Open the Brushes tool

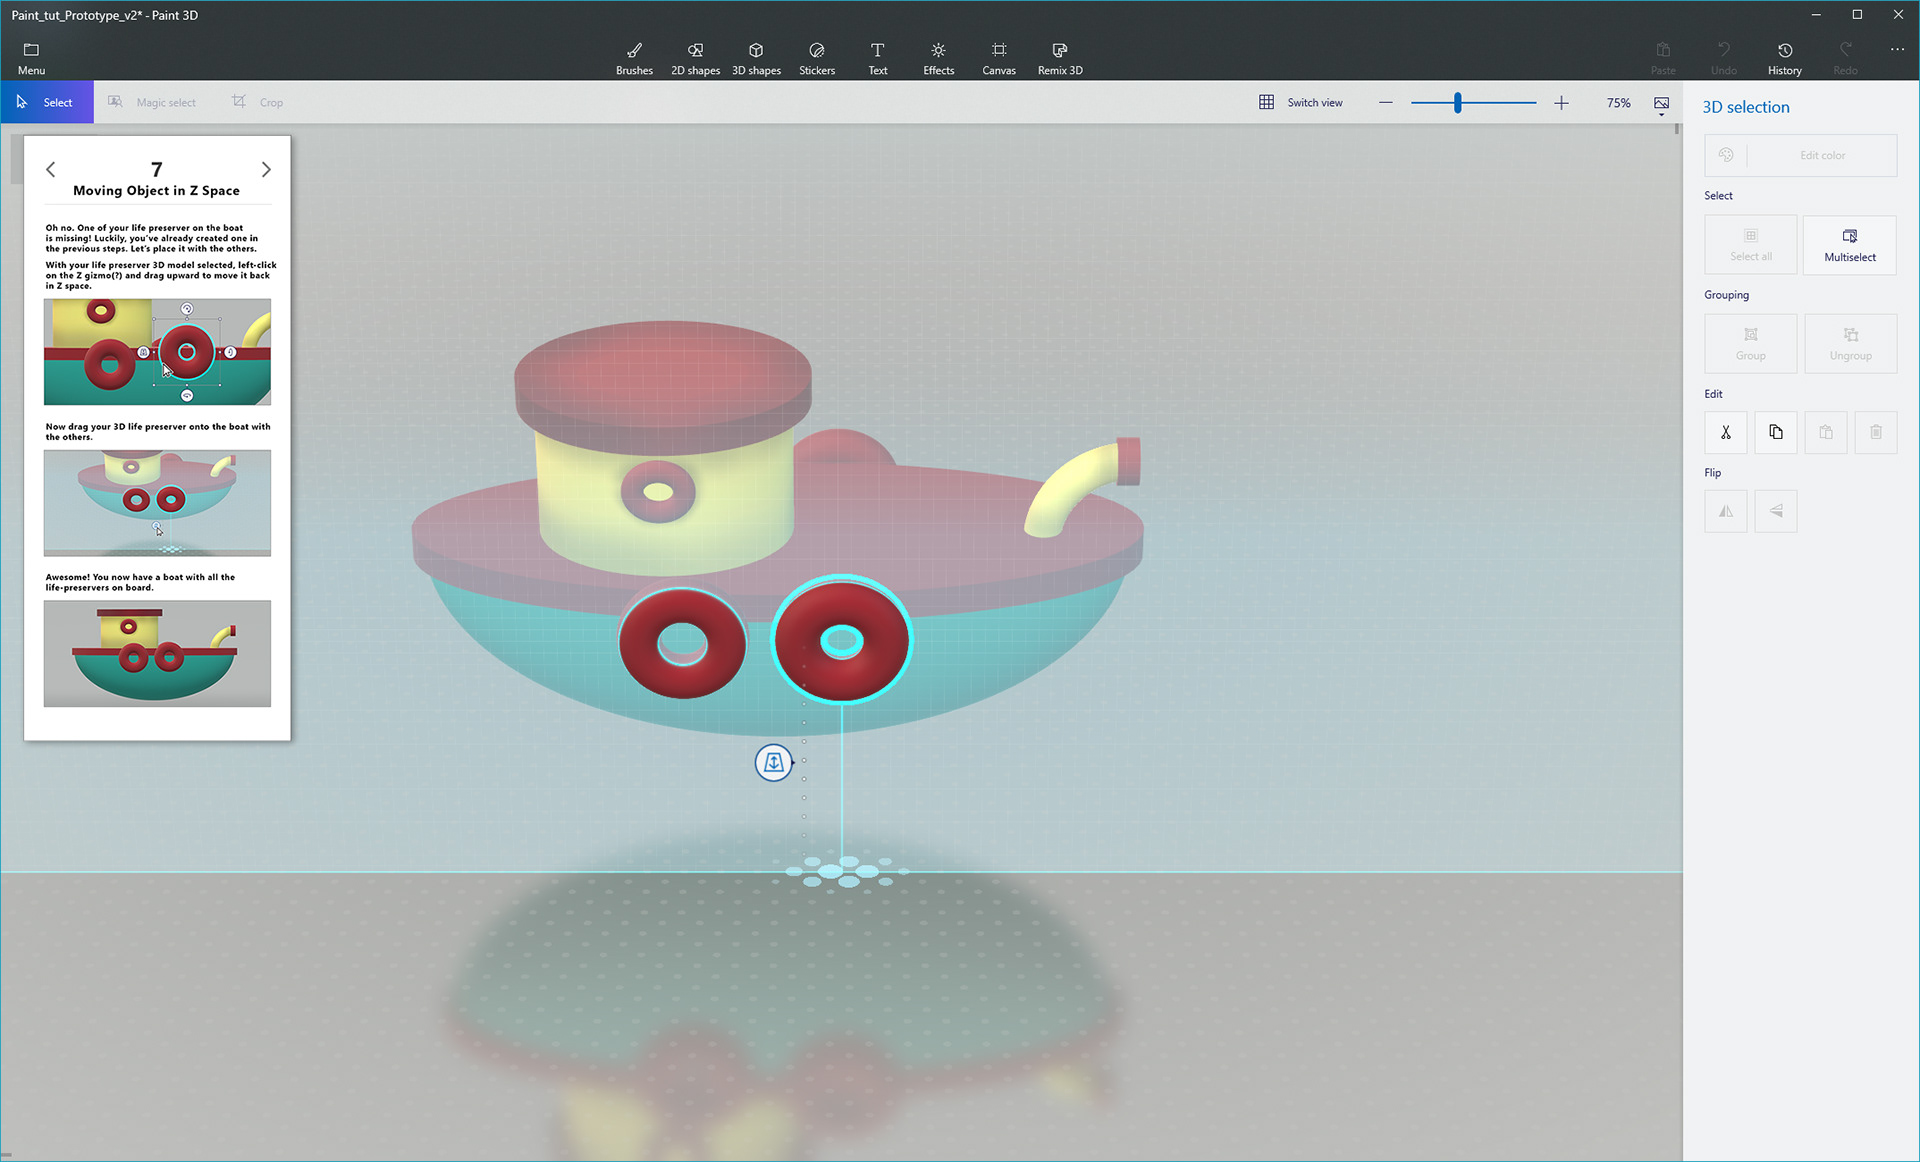pyautogui.click(x=634, y=58)
